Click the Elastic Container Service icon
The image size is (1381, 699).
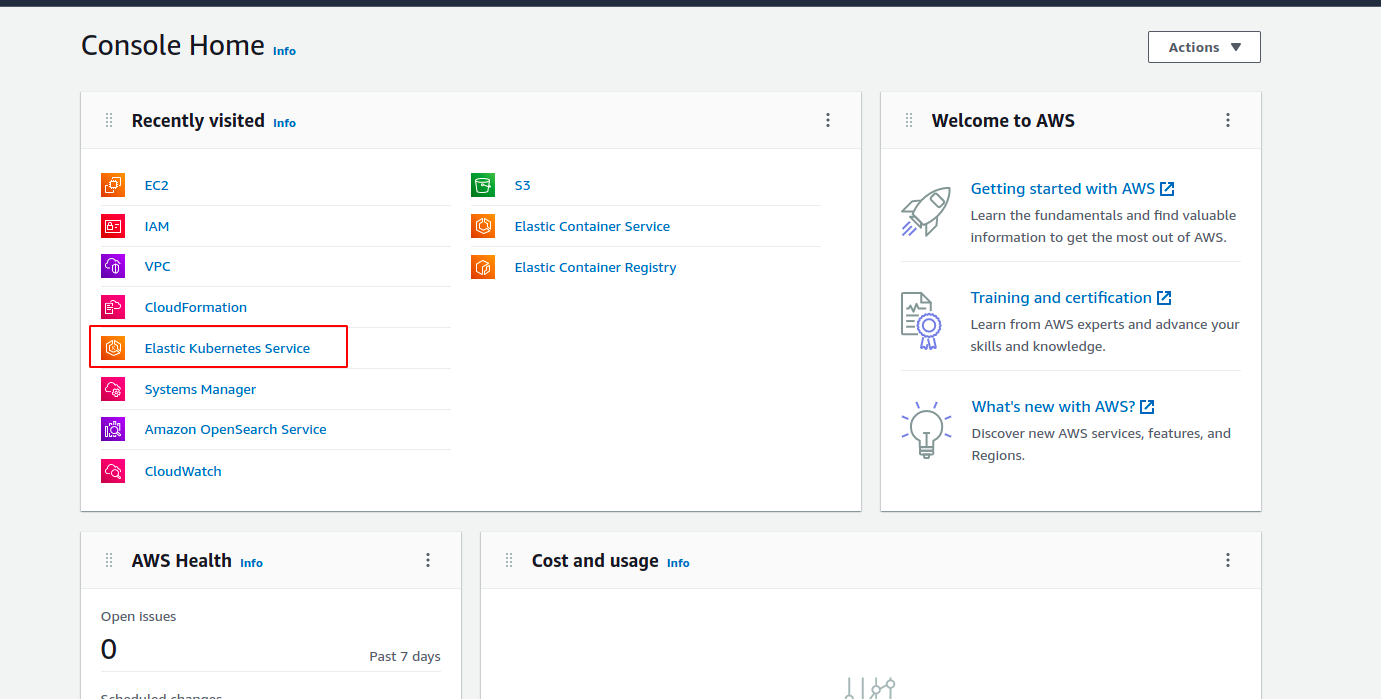(483, 226)
